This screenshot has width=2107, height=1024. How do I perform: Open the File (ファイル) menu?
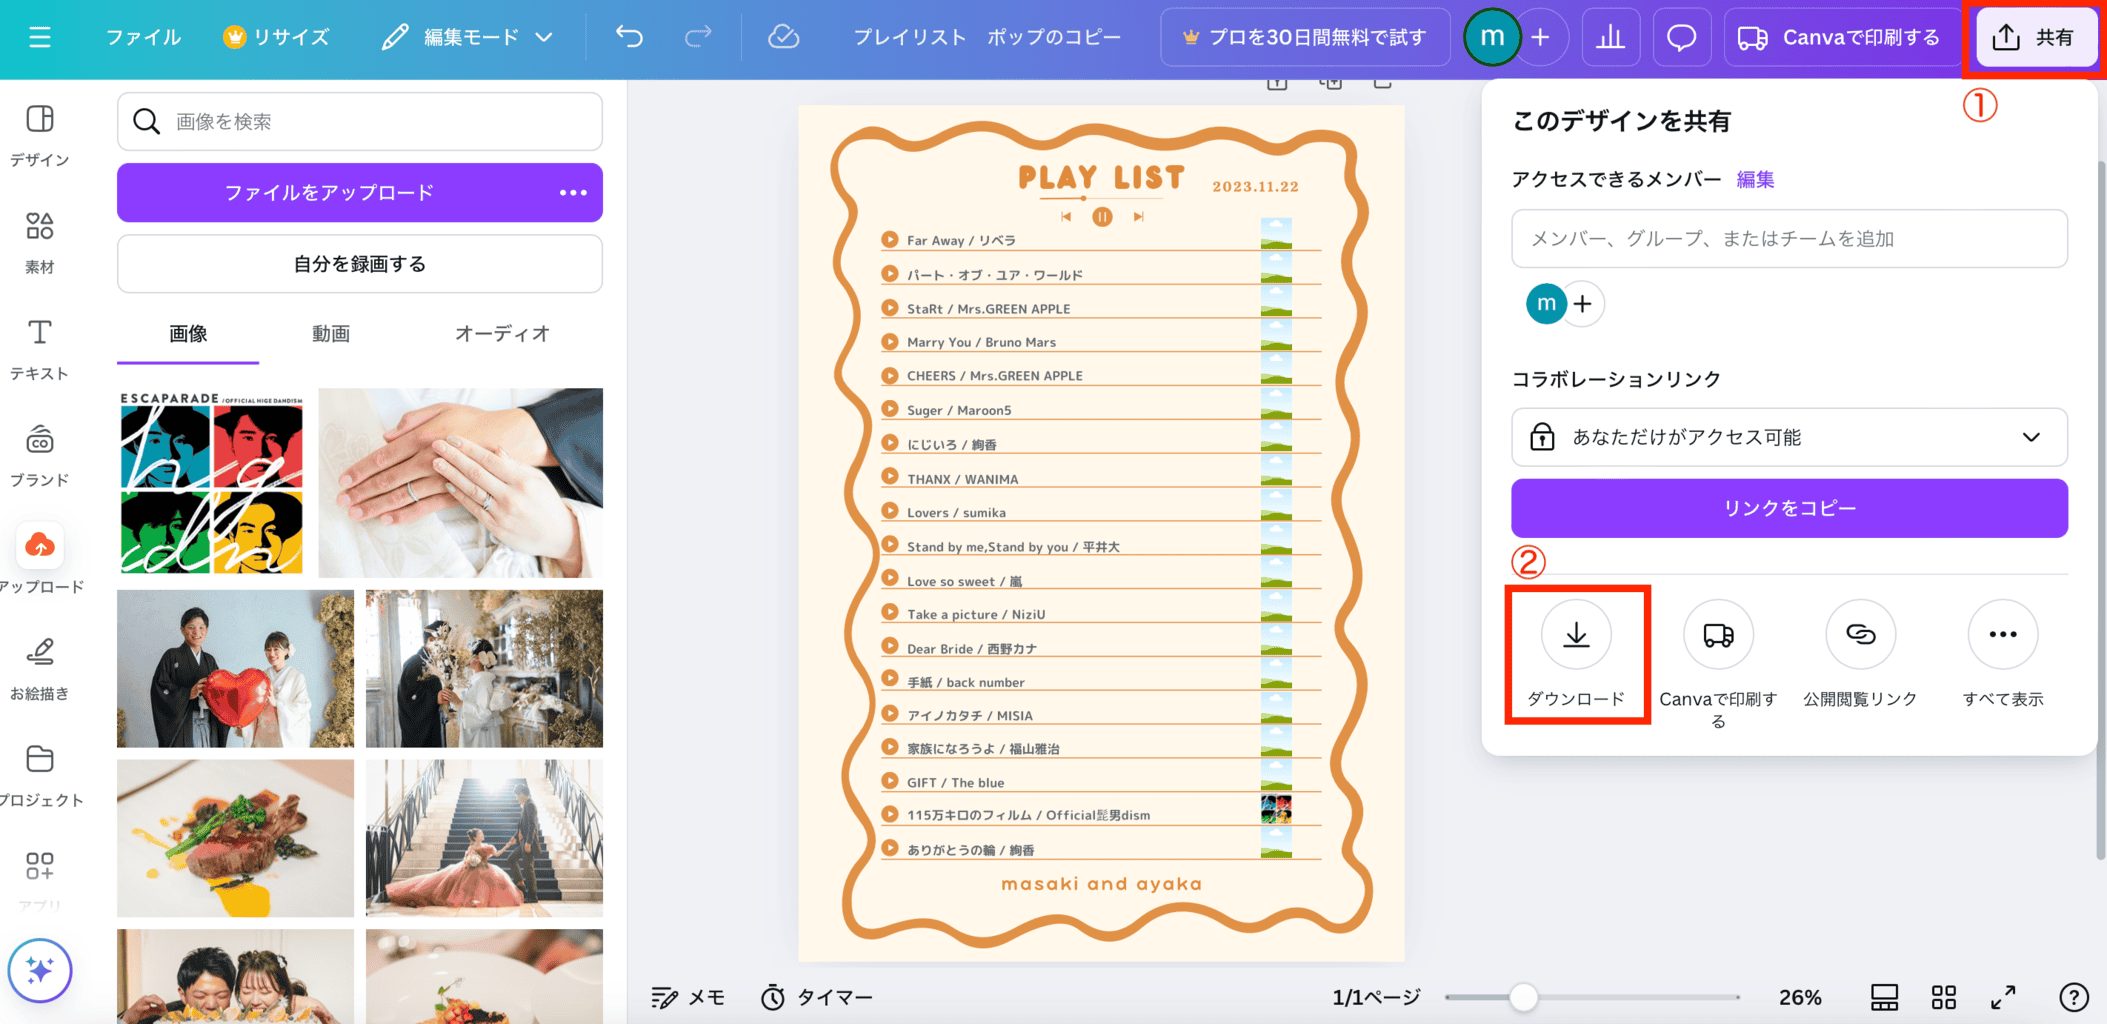pyautogui.click(x=143, y=38)
